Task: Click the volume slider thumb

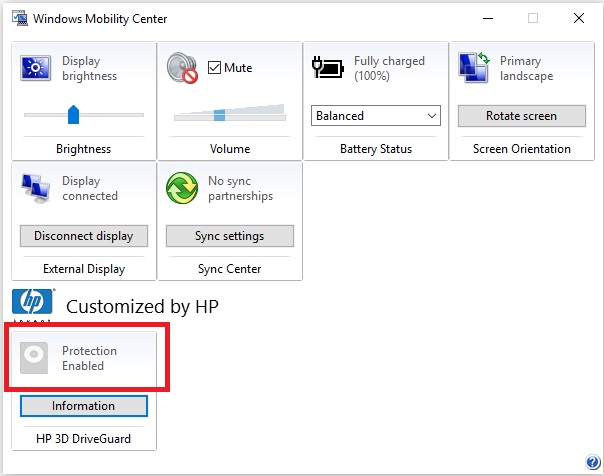Action: (219, 115)
